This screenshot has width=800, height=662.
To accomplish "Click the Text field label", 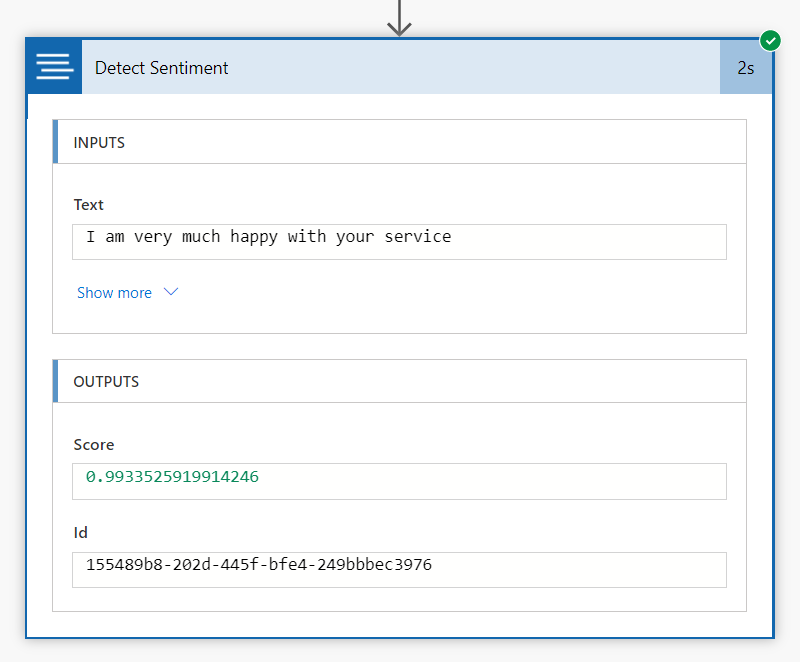I will [89, 204].
